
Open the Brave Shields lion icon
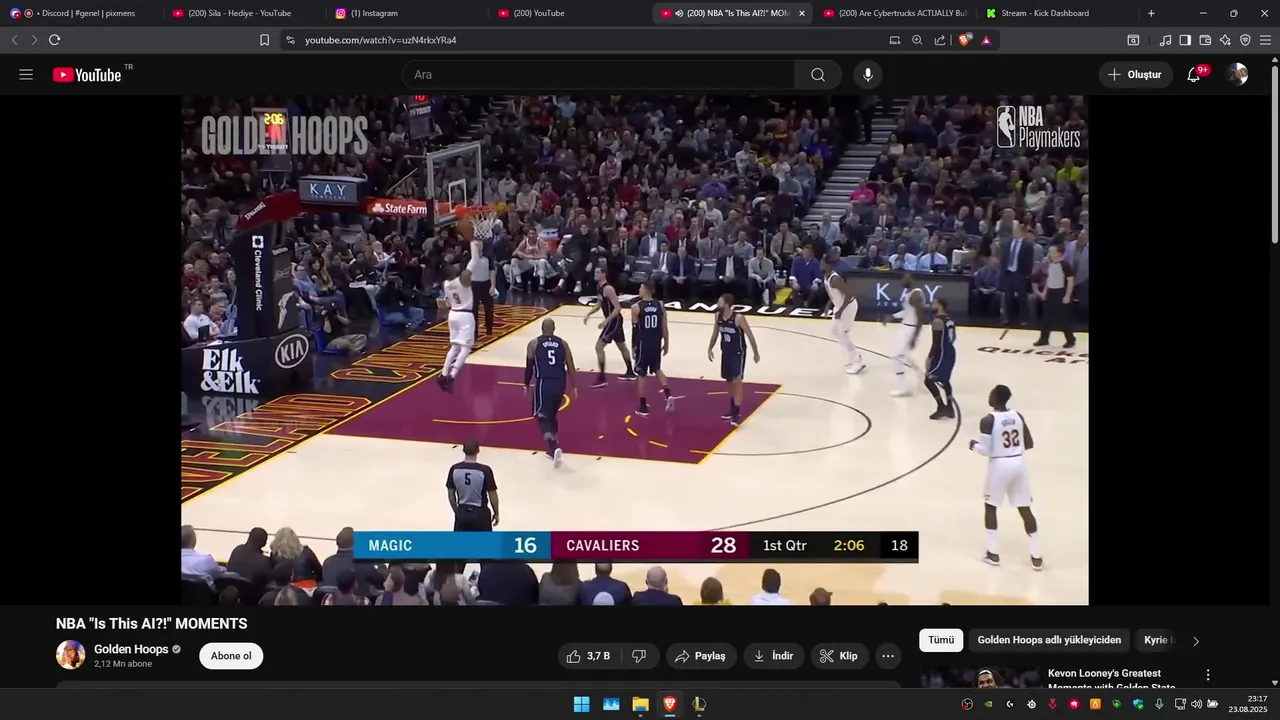point(965,40)
